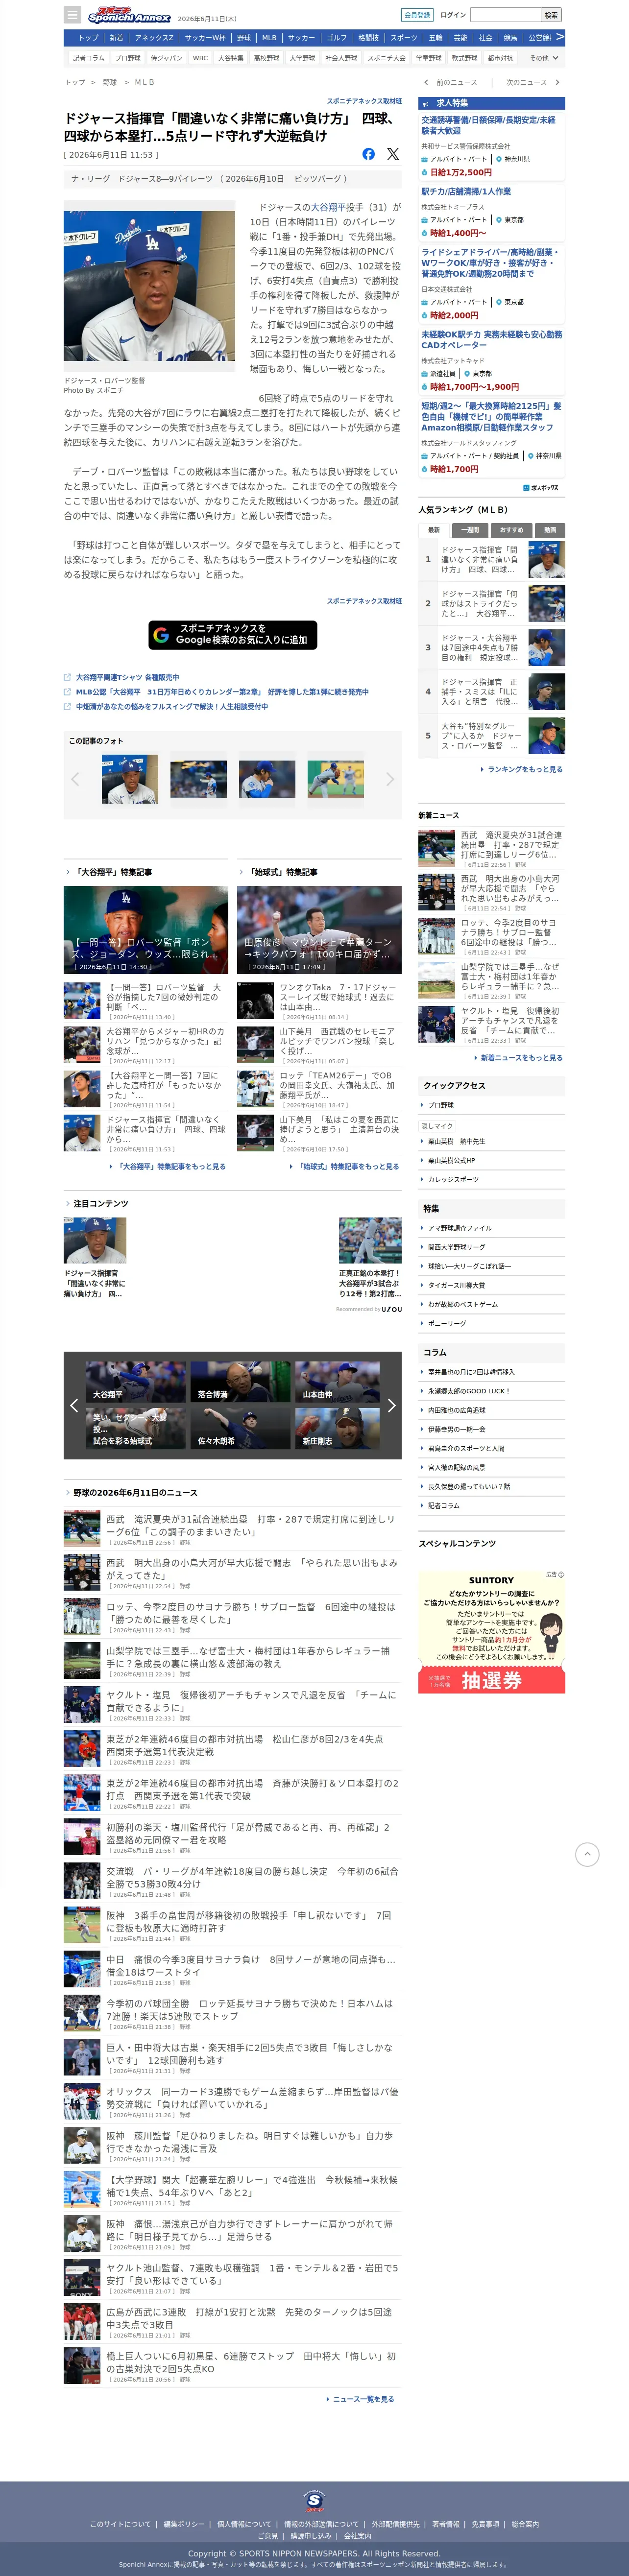Go to the previous slide of the player banner

pos(74,1405)
